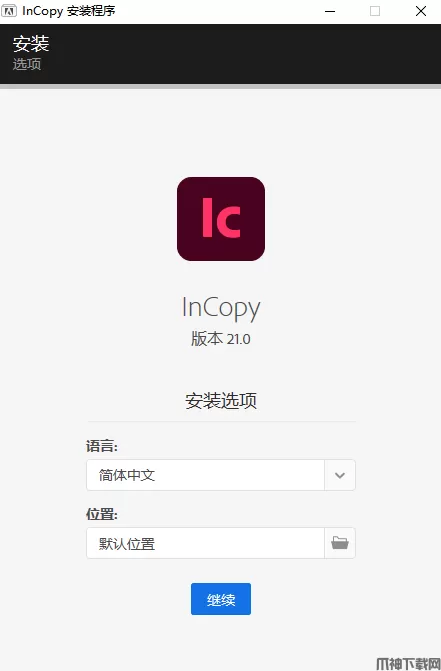Image resolution: width=441 pixels, height=671 pixels.
Task: Click the Adobe installer title bar icon
Action: coord(9,11)
